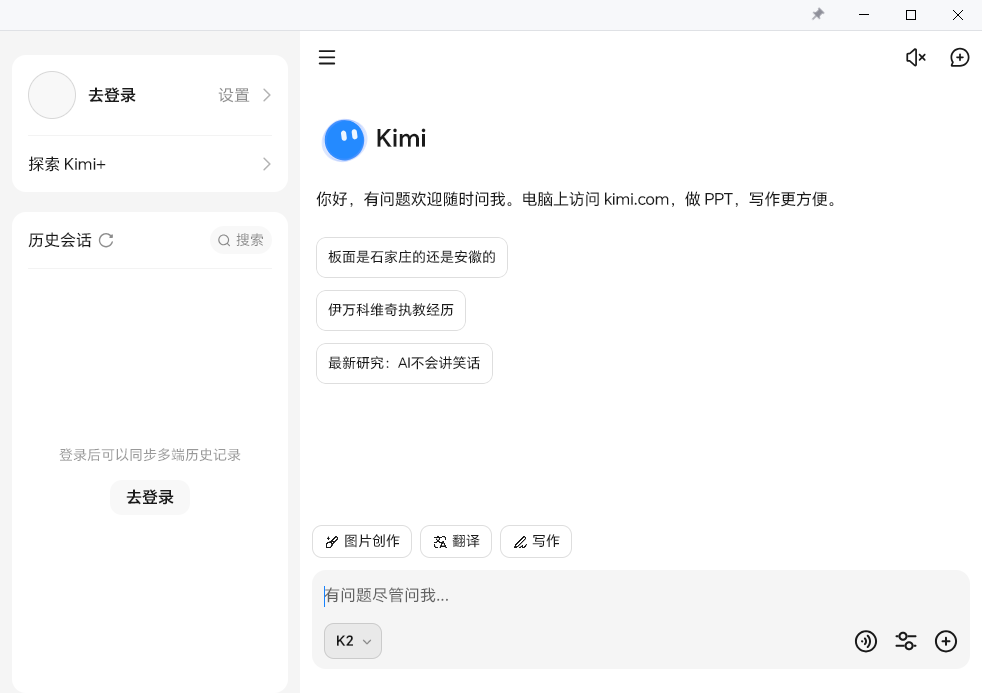Refresh the 历史会话 list icon
Screen dimensions: 982x693
[x=106, y=240]
